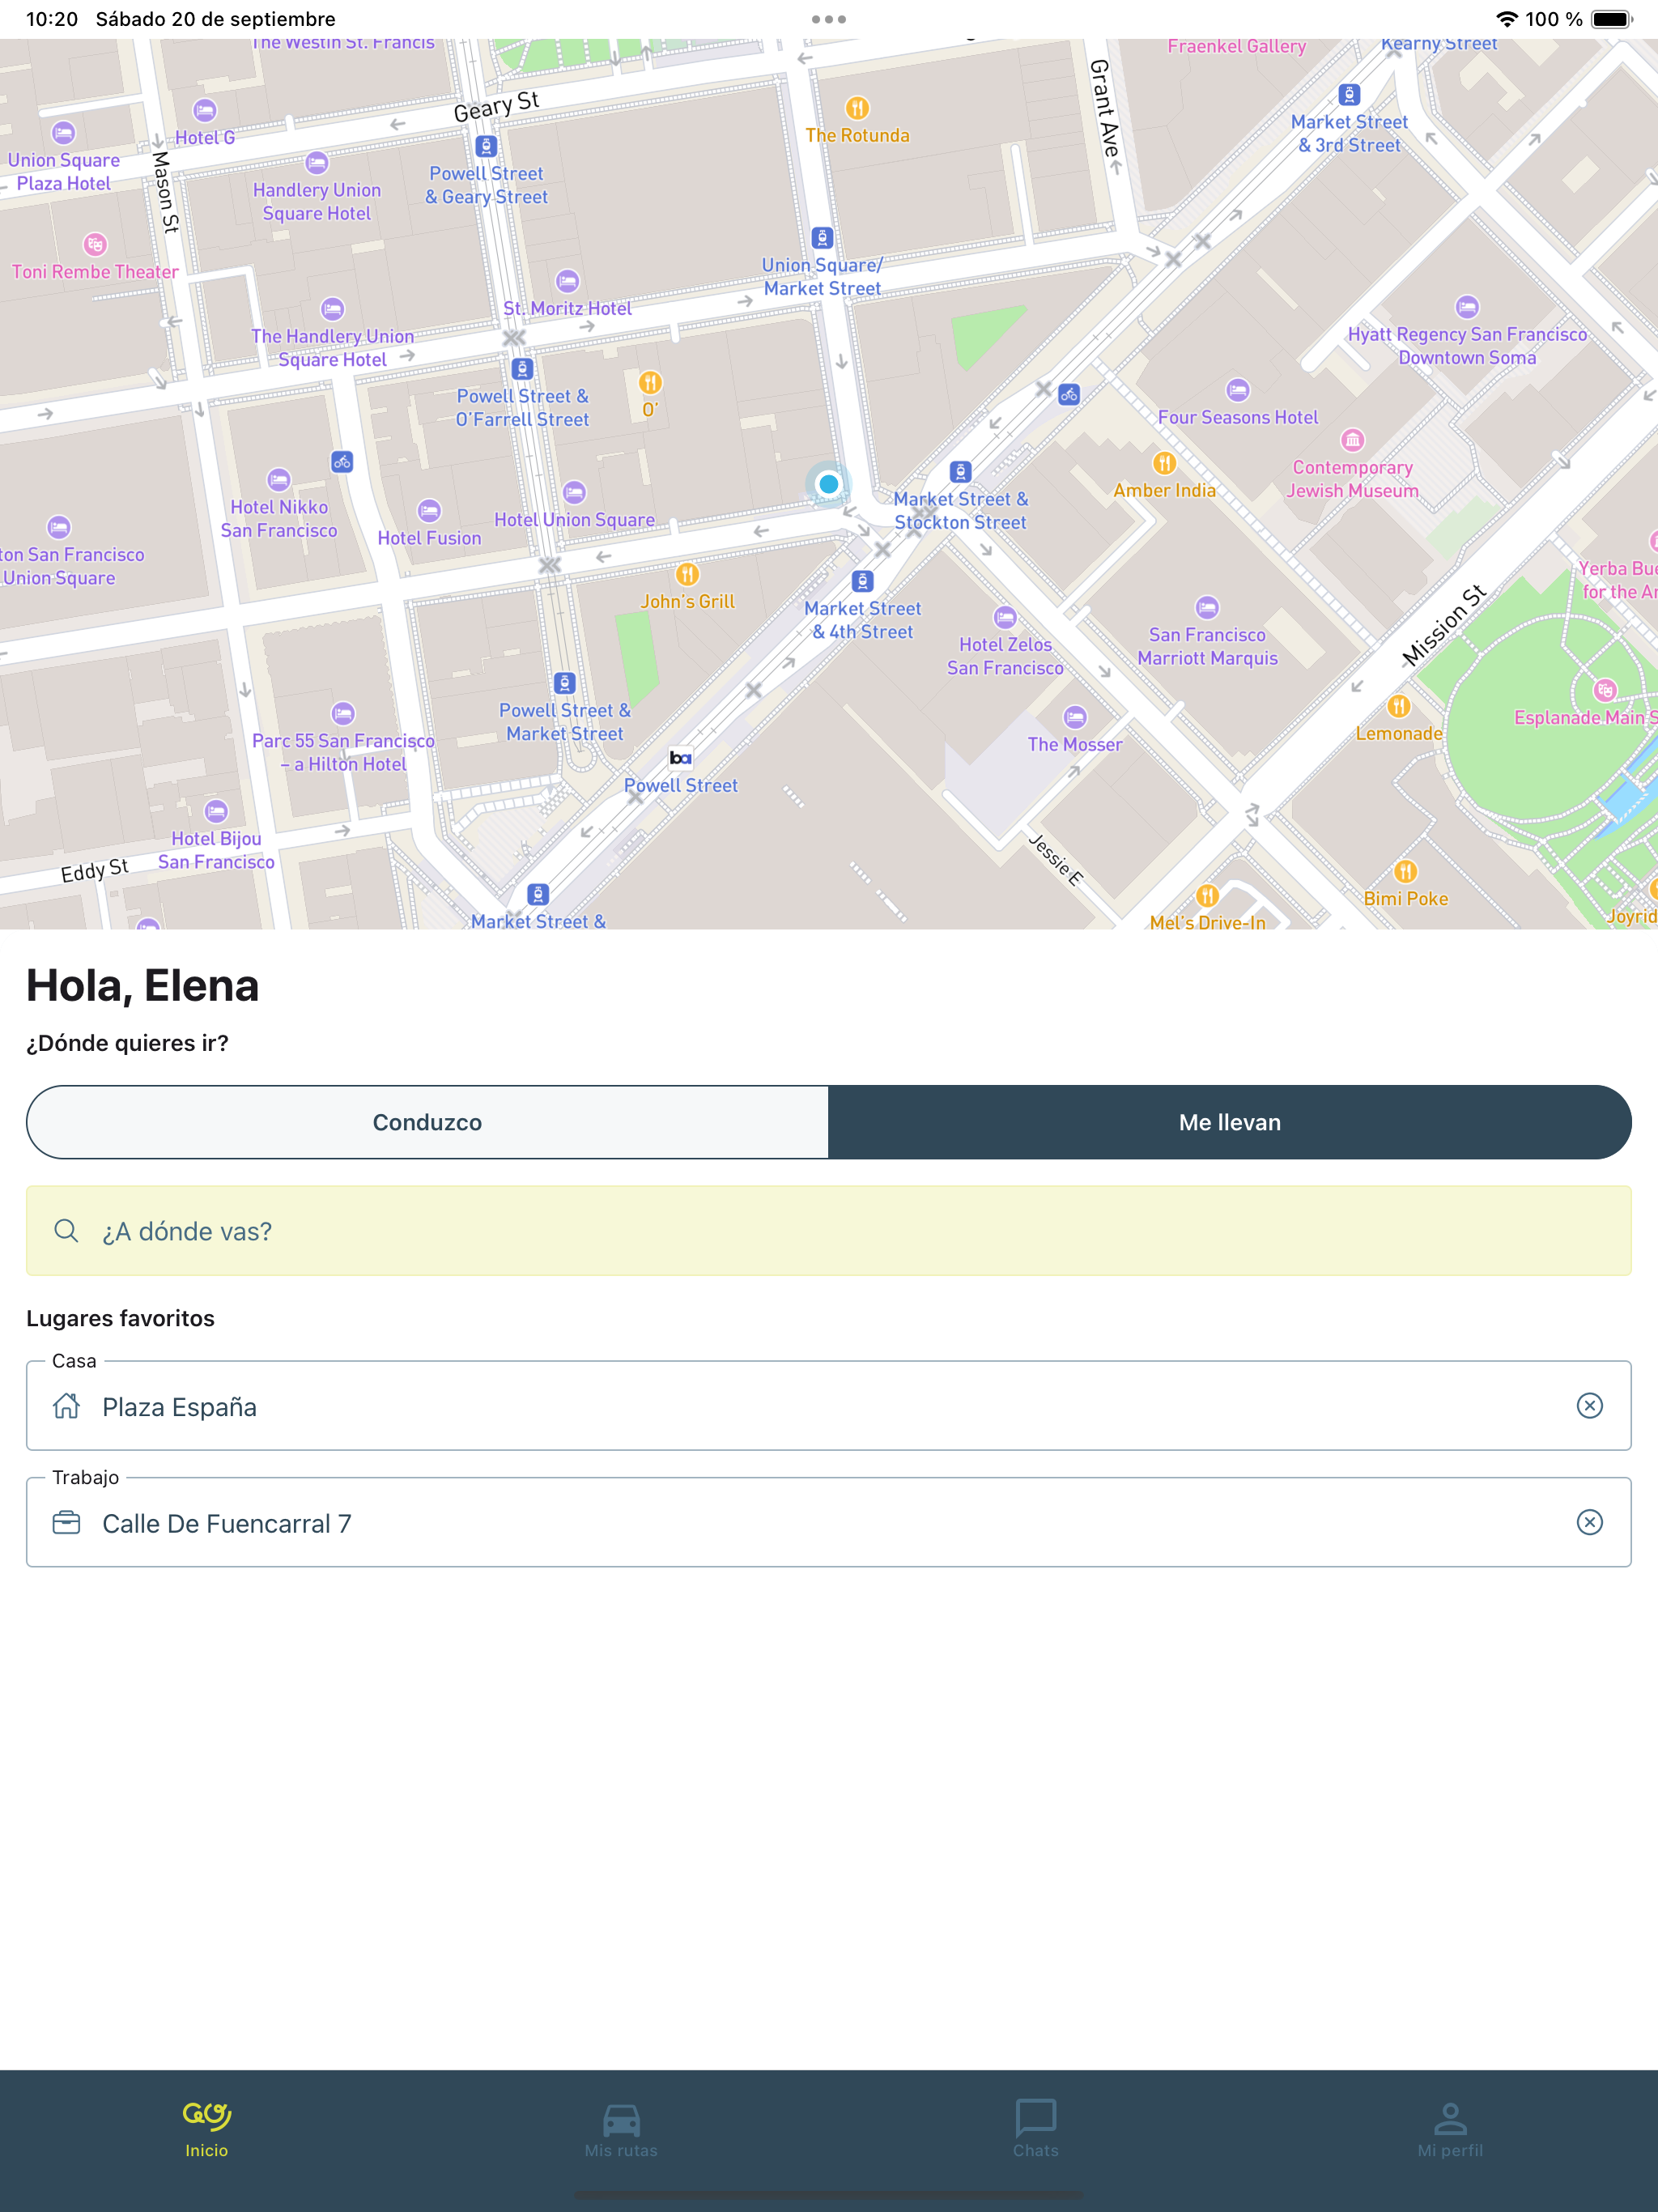Image resolution: width=1658 pixels, height=2212 pixels.
Task: Tap the bike share icon on Market Street
Action: [x=1069, y=394]
